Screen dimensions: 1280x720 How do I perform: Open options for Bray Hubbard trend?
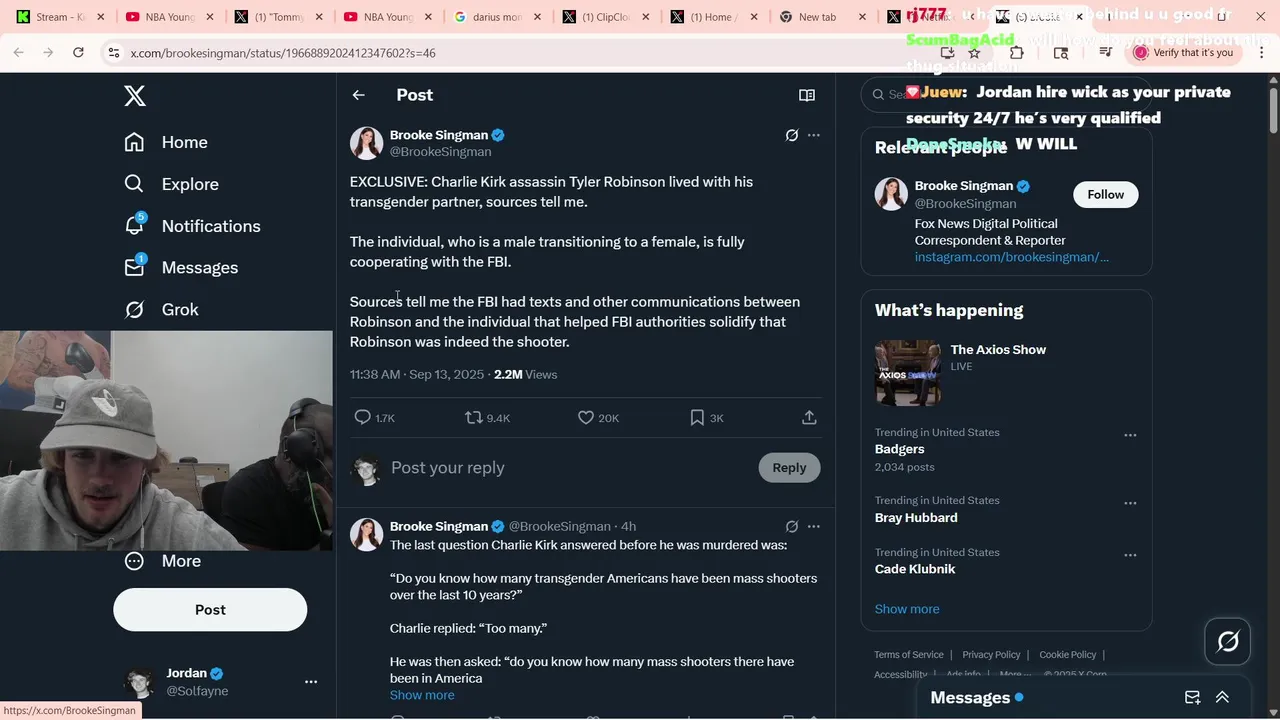(1130, 503)
